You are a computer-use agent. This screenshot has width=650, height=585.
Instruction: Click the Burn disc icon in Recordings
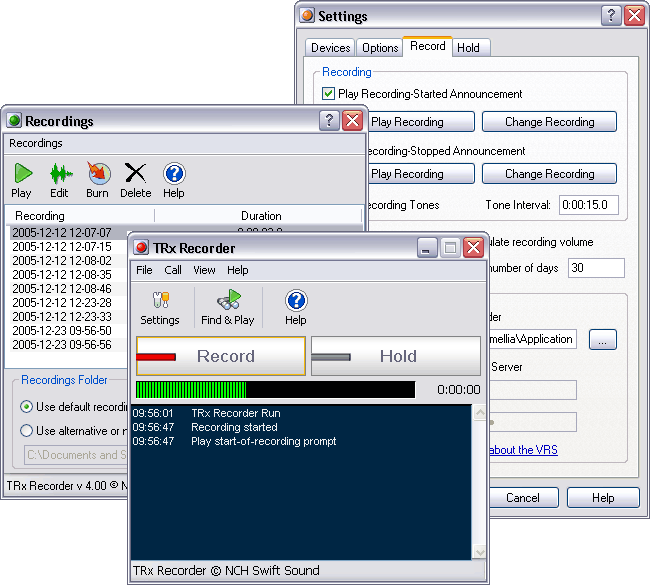(x=98, y=173)
